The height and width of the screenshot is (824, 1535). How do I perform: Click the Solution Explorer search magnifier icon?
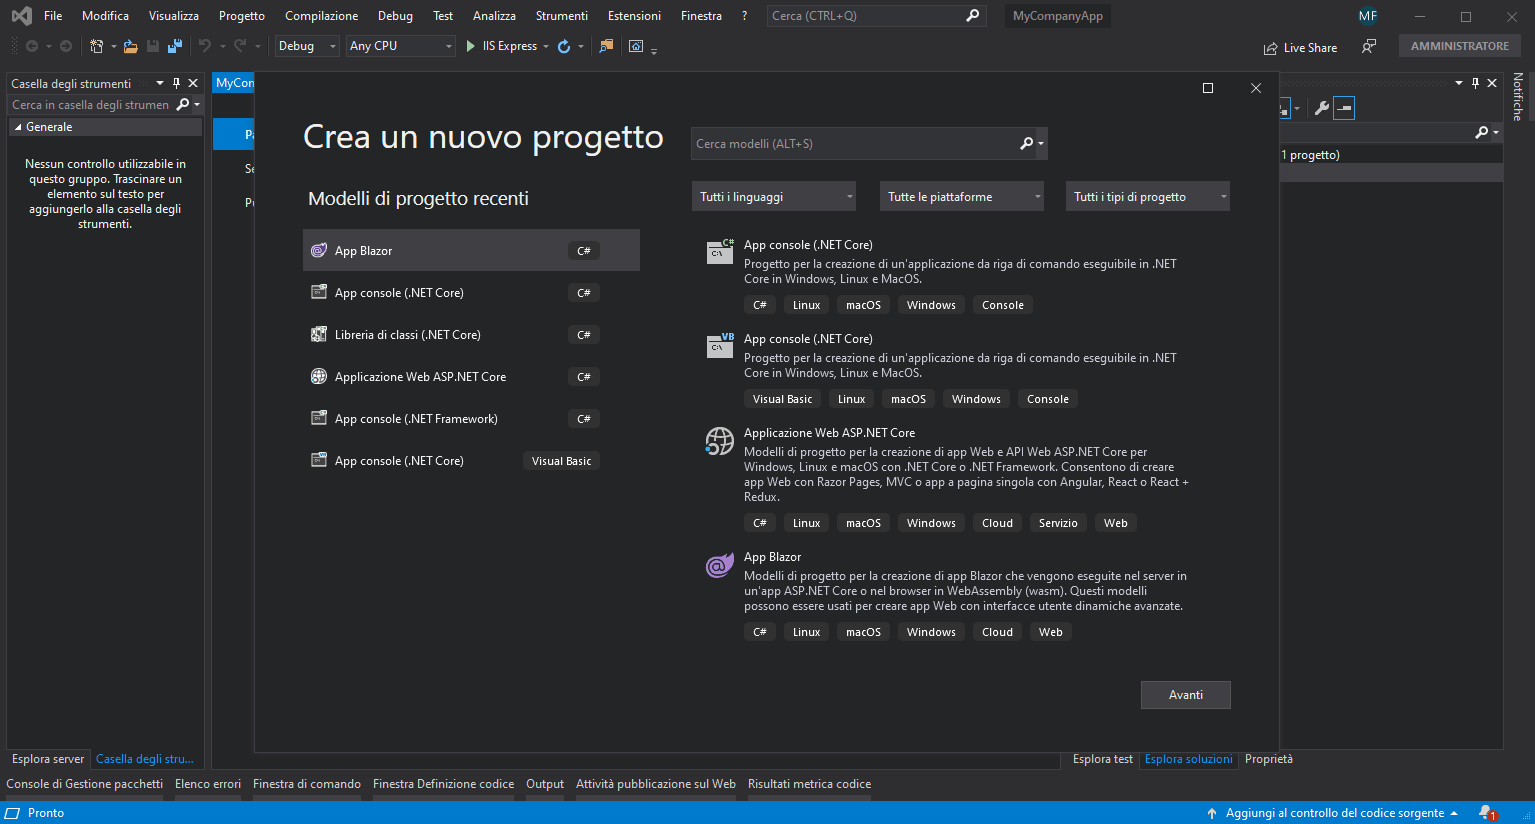pyautogui.click(x=1482, y=132)
